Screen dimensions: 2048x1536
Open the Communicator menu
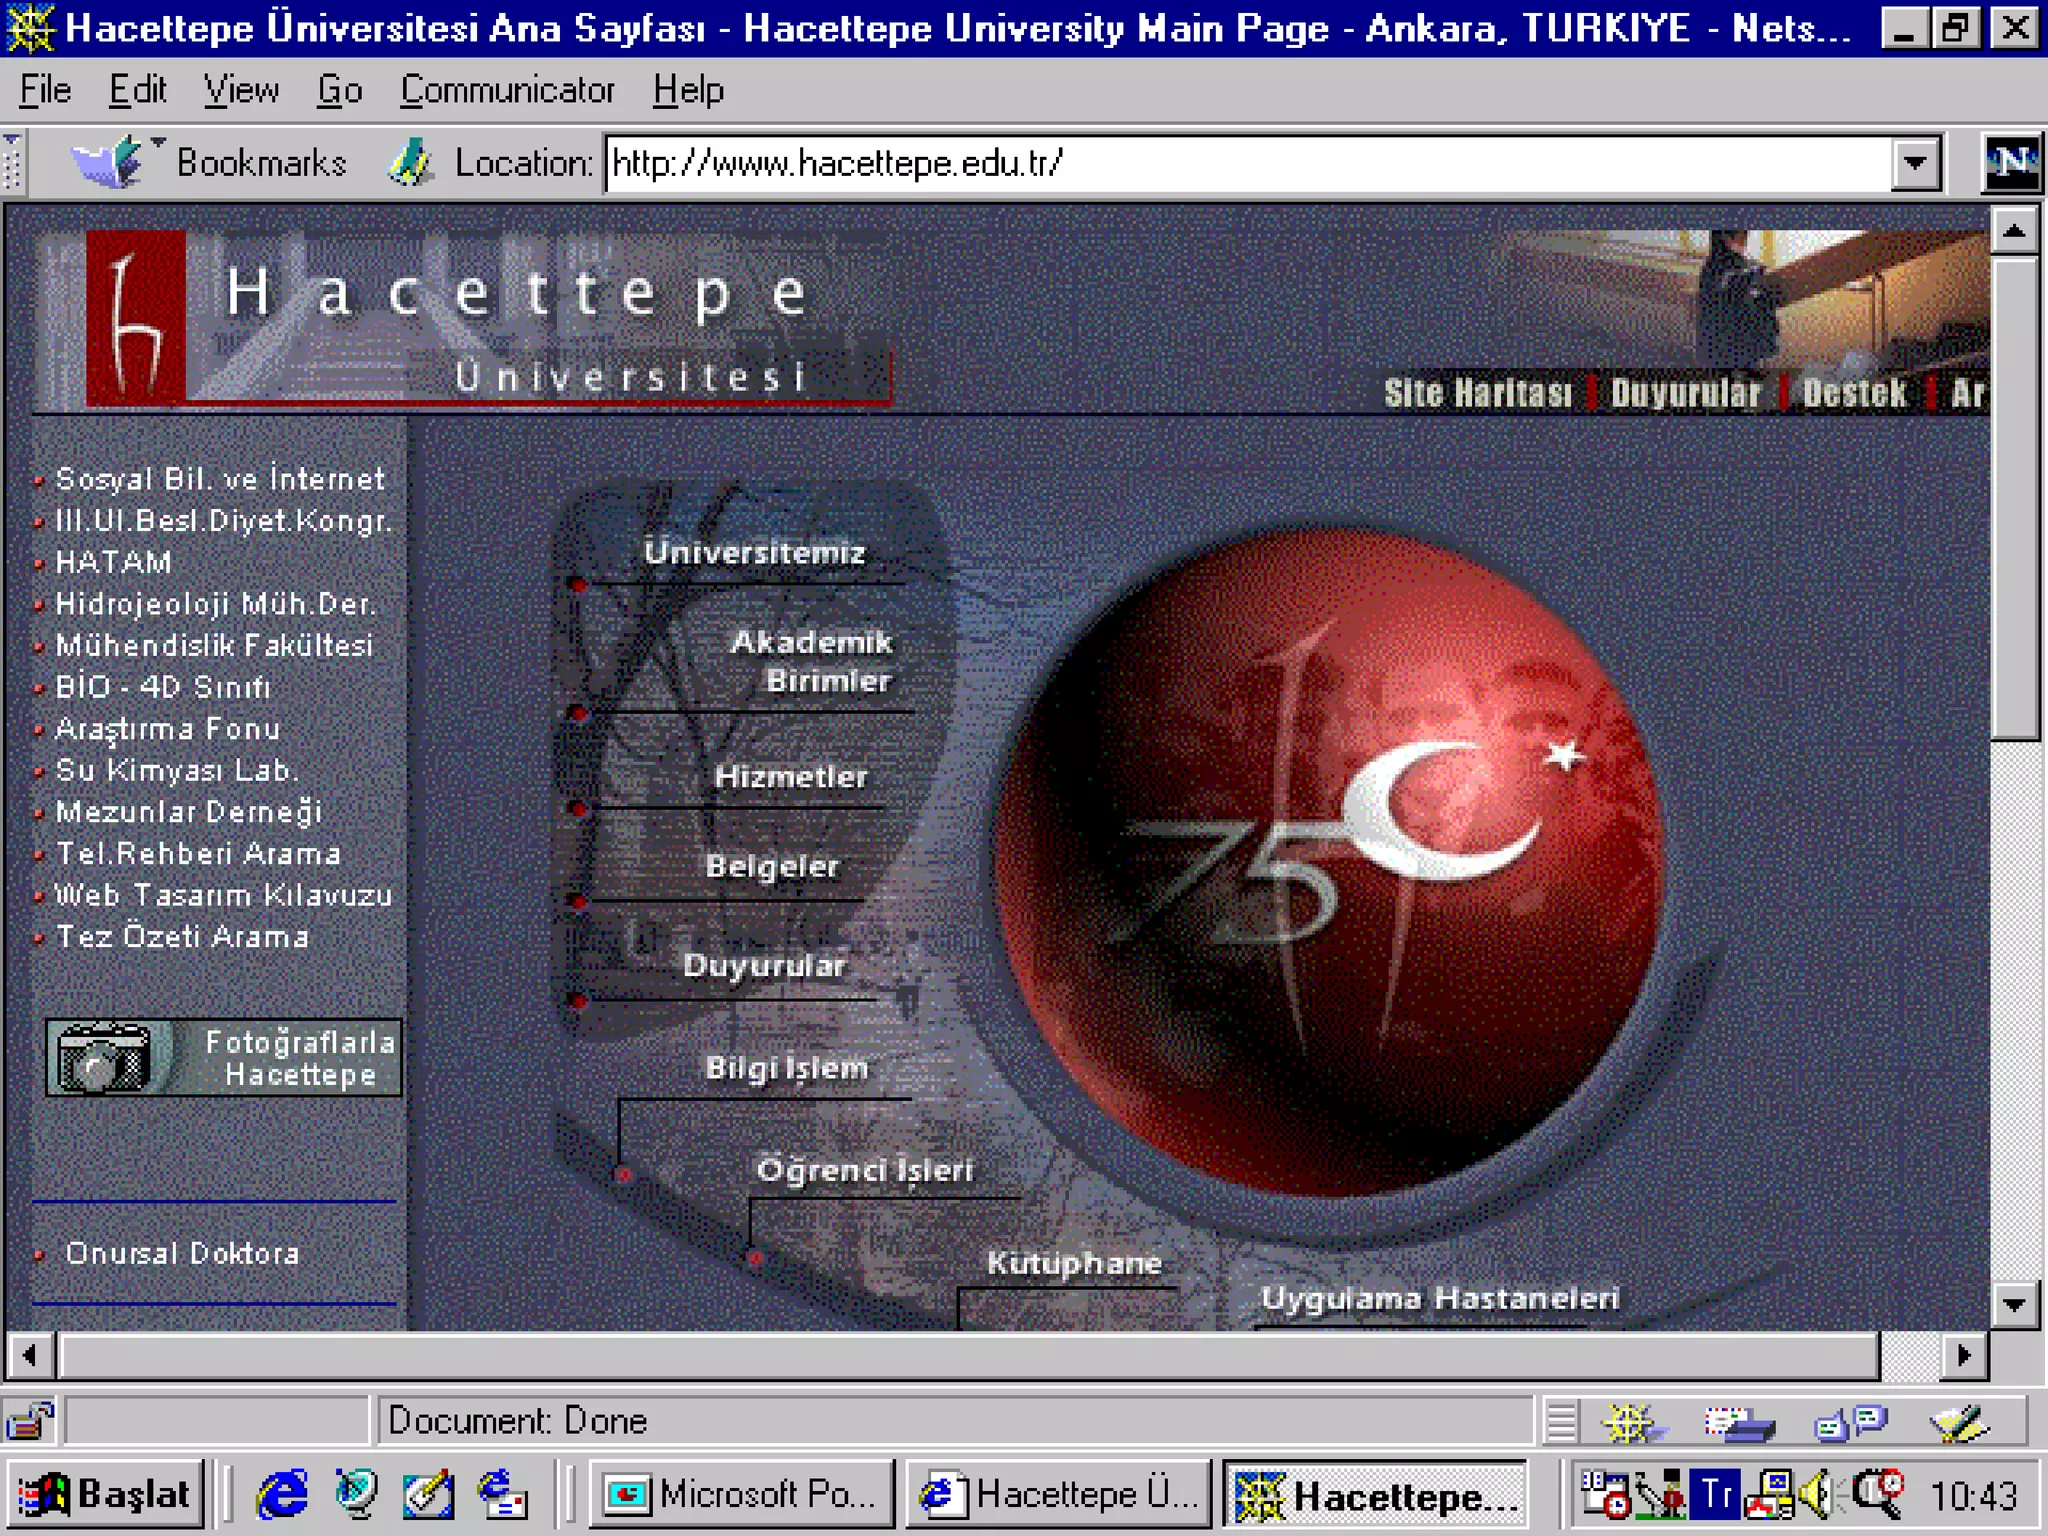pos(507,90)
